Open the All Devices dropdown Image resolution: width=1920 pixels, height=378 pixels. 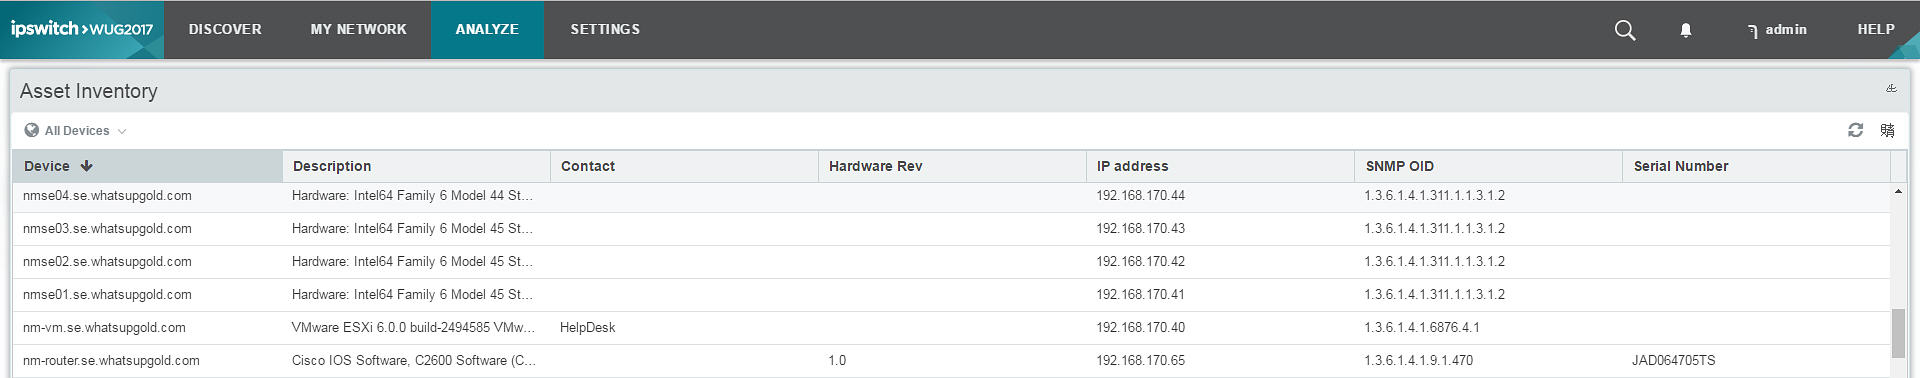(x=76, y=130)
